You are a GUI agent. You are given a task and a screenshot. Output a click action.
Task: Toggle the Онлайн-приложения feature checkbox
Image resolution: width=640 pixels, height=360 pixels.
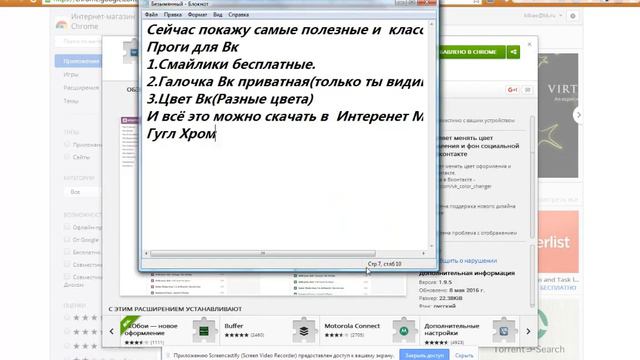pyautogui.click(x=67, y=227)
